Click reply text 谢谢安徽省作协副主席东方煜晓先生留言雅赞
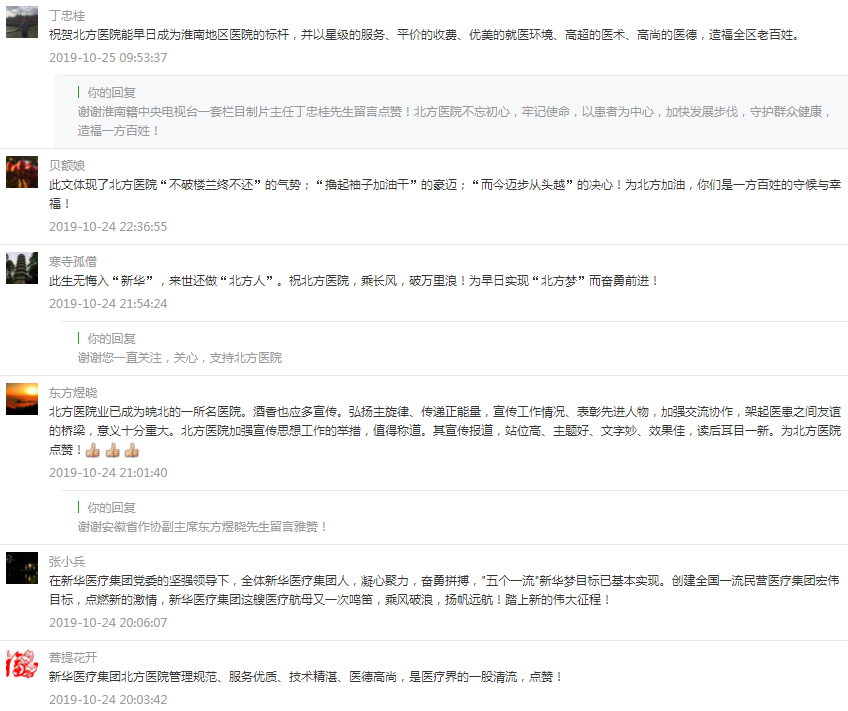848x711 pixels. pyautogui.click(x=202, y=527)
